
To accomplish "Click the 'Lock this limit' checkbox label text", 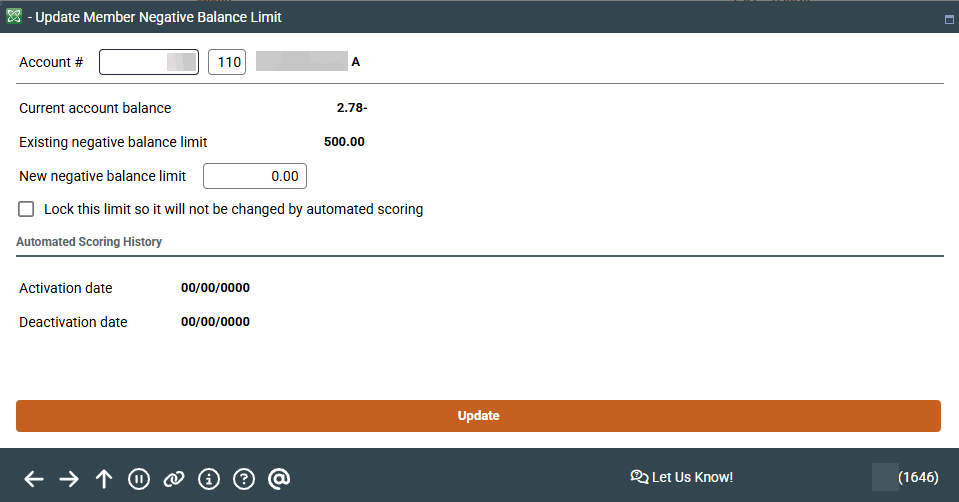I will 233,210.
